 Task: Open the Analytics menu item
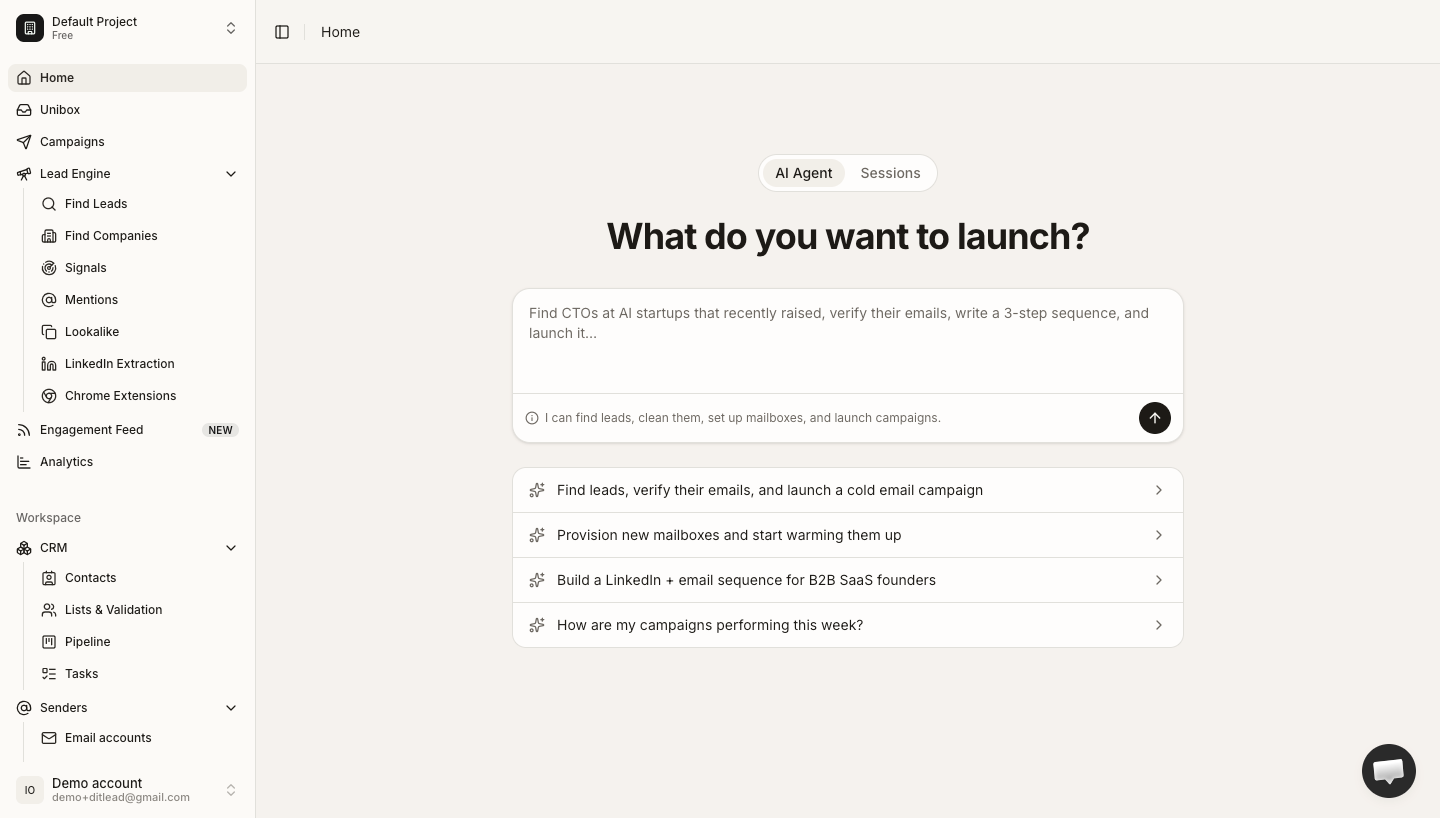[x=127, y=462]
